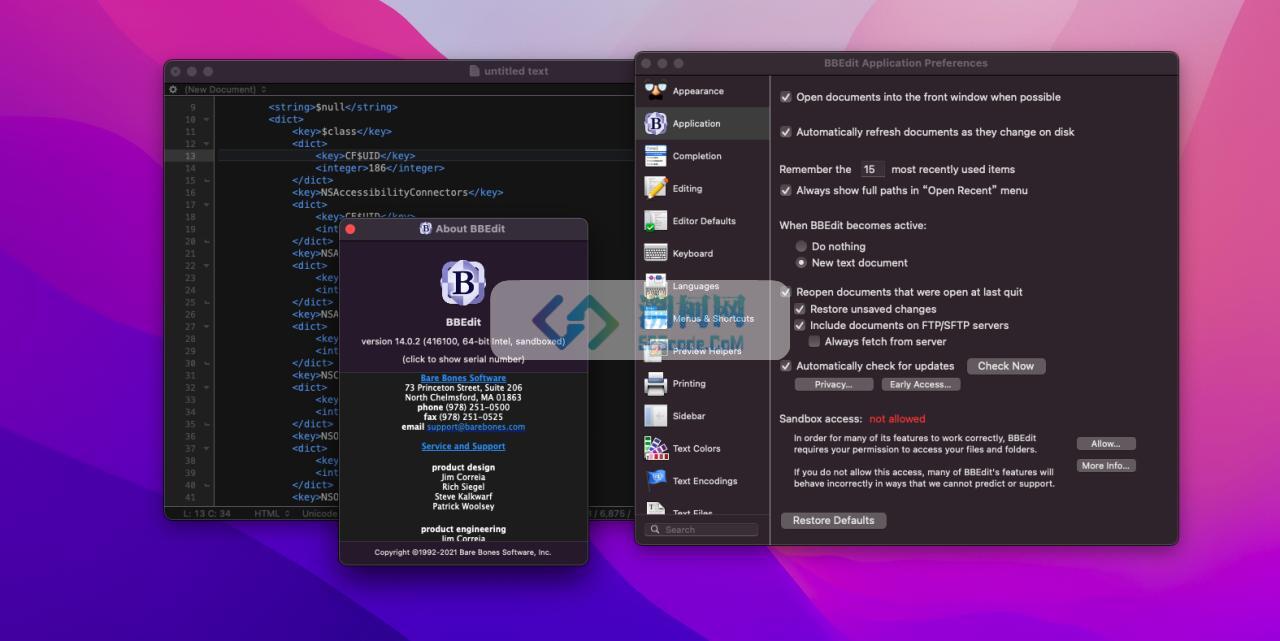Open the Bare Bones Software link
The height and width of the screenshot is (641, 1280).
463,378
